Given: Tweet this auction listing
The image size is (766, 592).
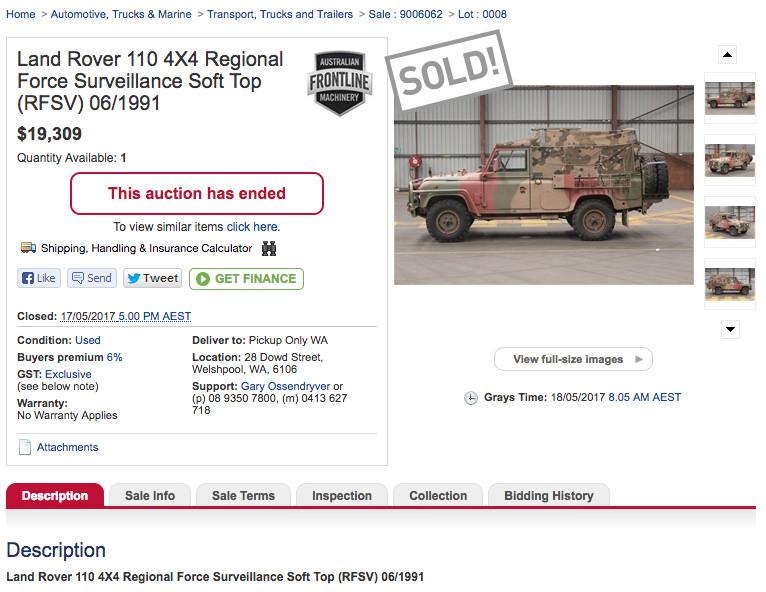Looking at the screenshot, I should tap(152, 278).
